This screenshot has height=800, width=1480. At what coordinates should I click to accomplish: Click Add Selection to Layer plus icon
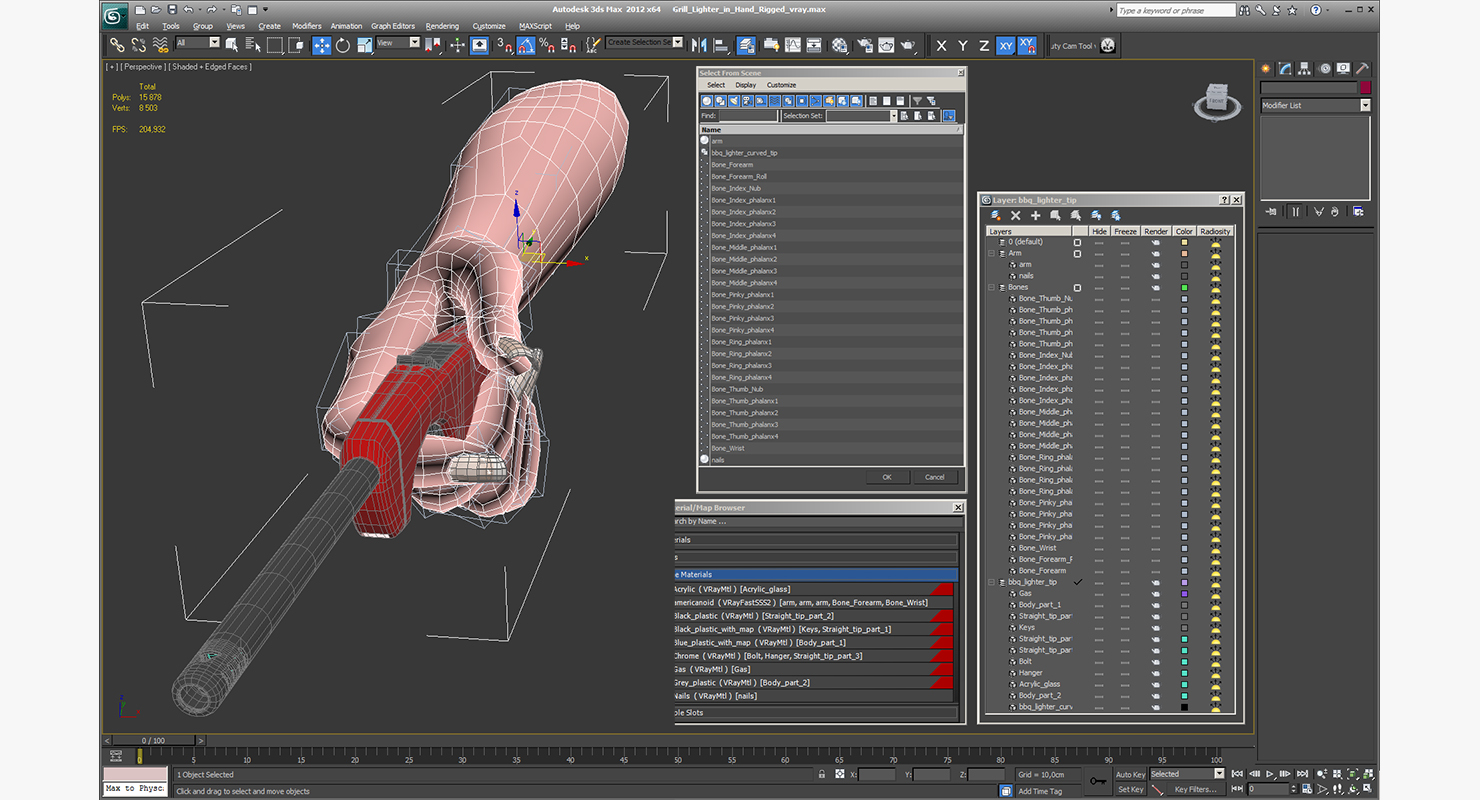click(1036, 215)
